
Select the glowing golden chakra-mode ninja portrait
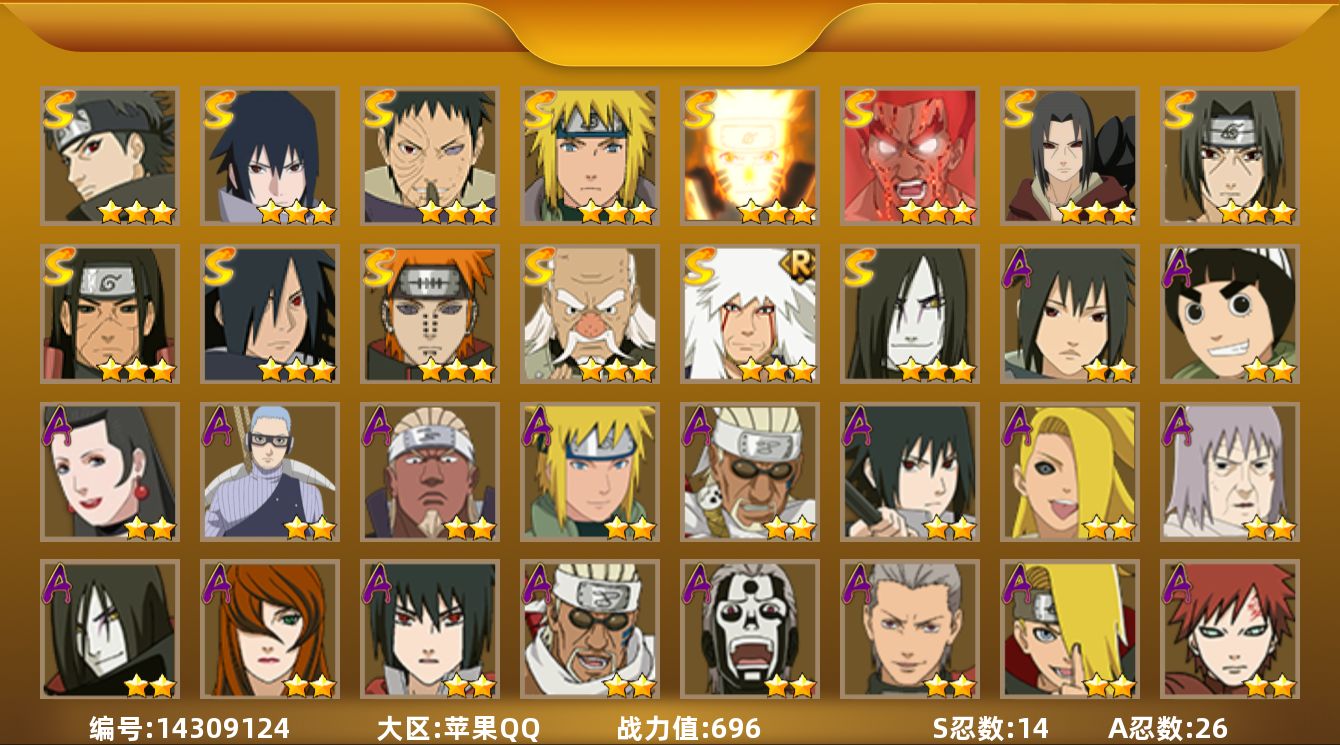pos(750,156)
